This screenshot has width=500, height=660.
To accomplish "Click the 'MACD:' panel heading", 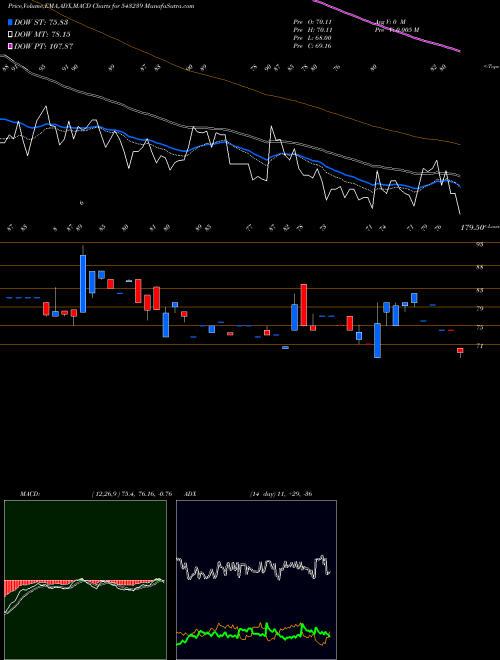I will (x=29, y=494).
